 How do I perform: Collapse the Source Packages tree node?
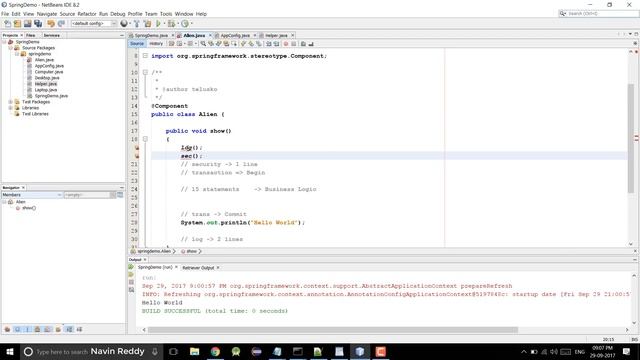point(11,48)
